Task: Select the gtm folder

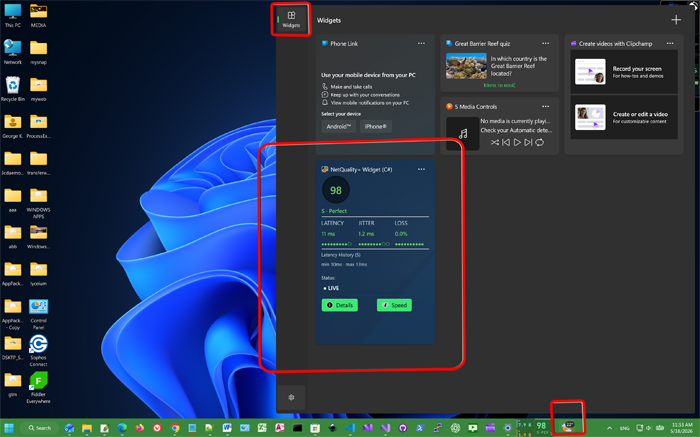Action: [12, 384]
